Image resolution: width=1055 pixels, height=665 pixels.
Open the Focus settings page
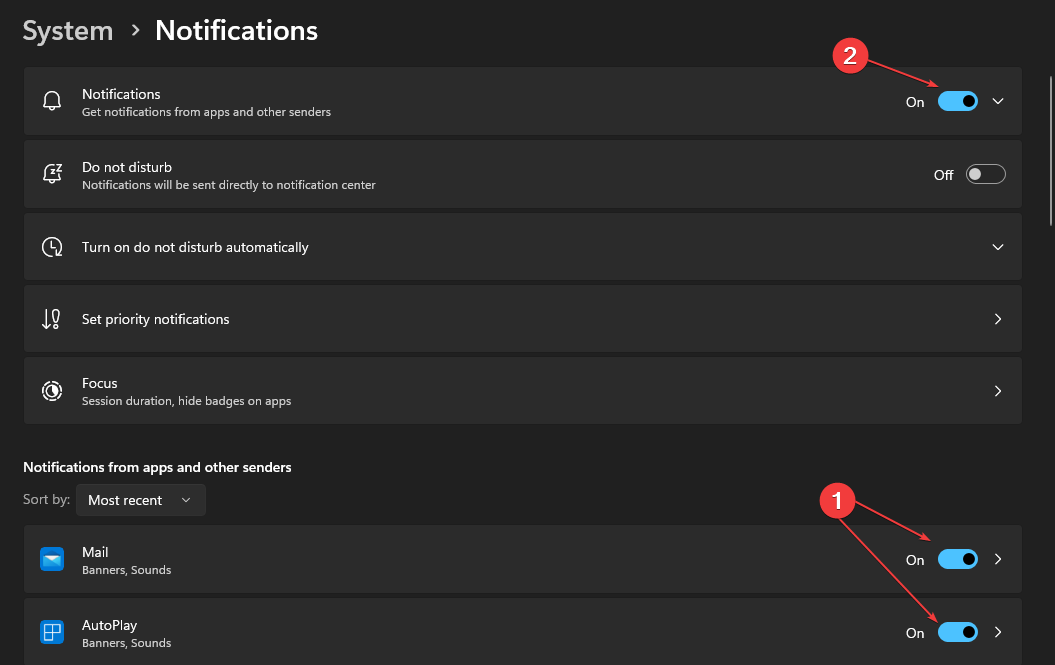[997, 391]
